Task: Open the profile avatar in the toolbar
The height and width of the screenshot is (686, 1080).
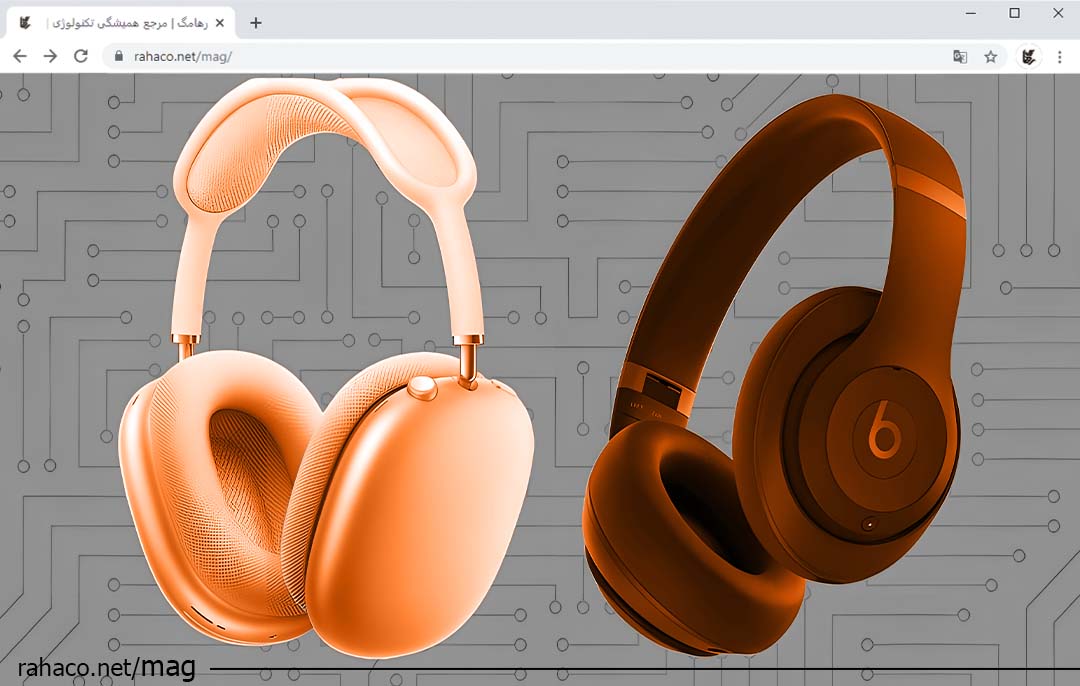Action: tap(1028, 57)
